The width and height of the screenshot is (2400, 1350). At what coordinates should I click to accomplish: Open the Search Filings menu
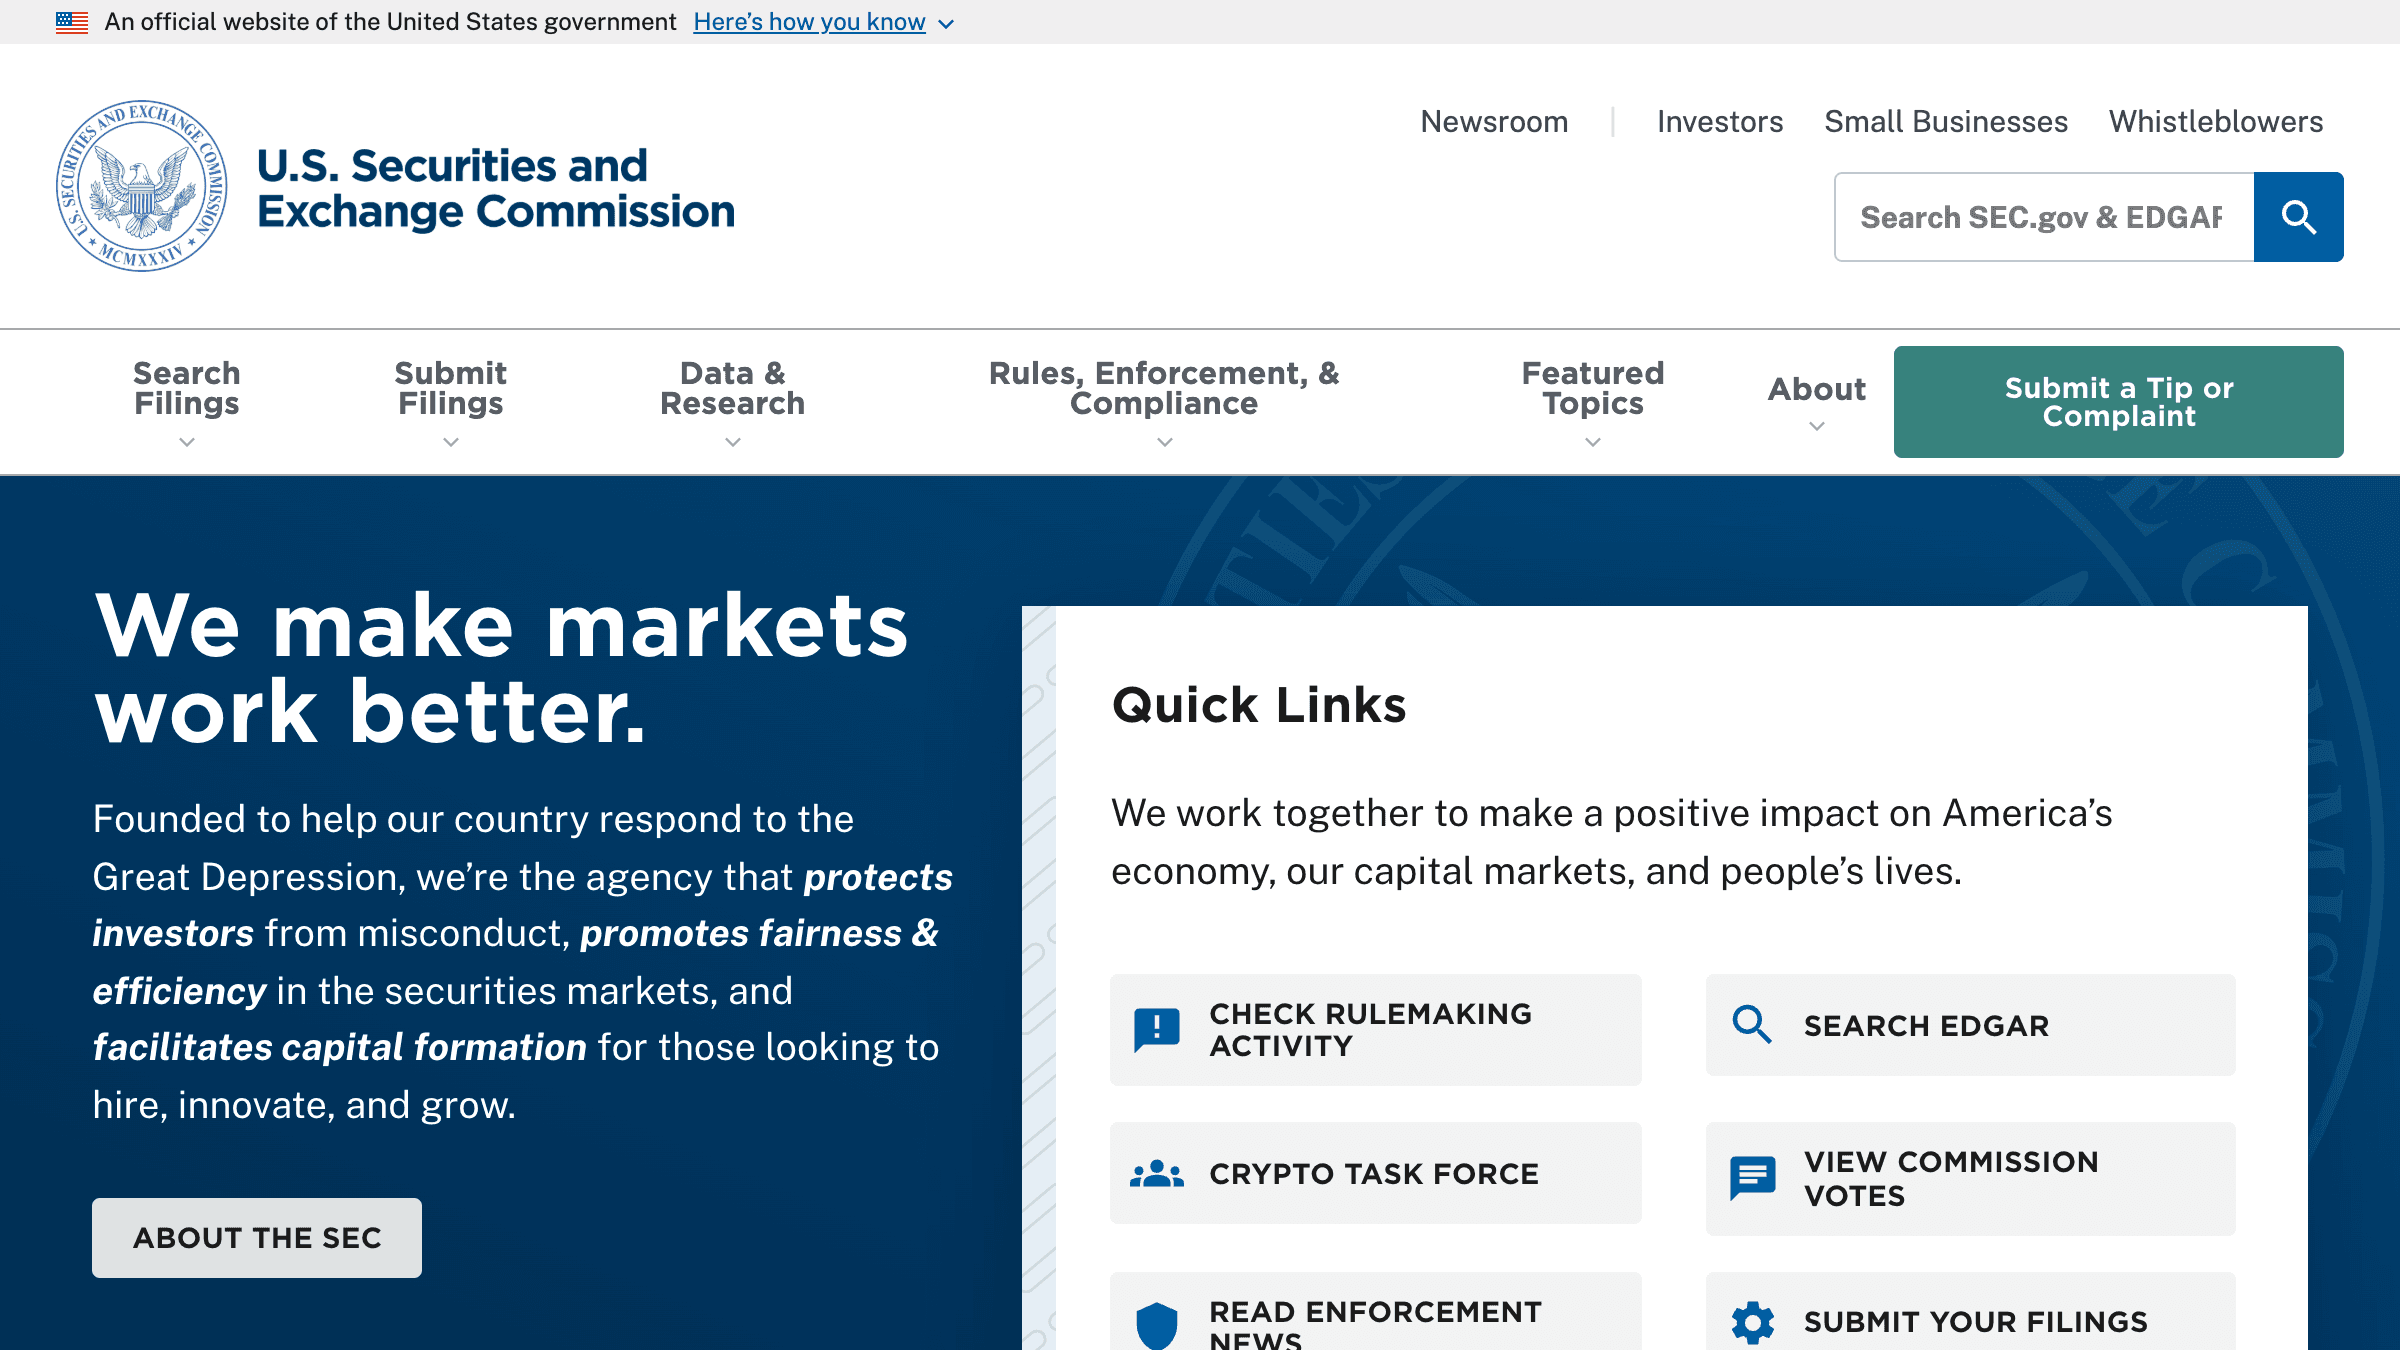click(187, 402)
